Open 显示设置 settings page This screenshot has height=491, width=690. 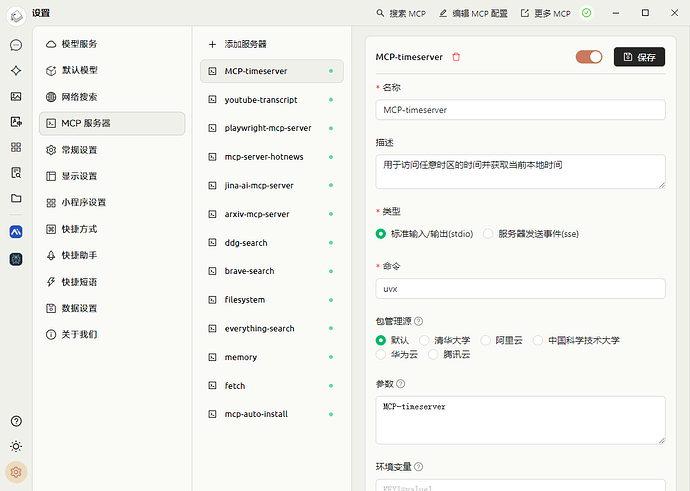tap(112, 176)
